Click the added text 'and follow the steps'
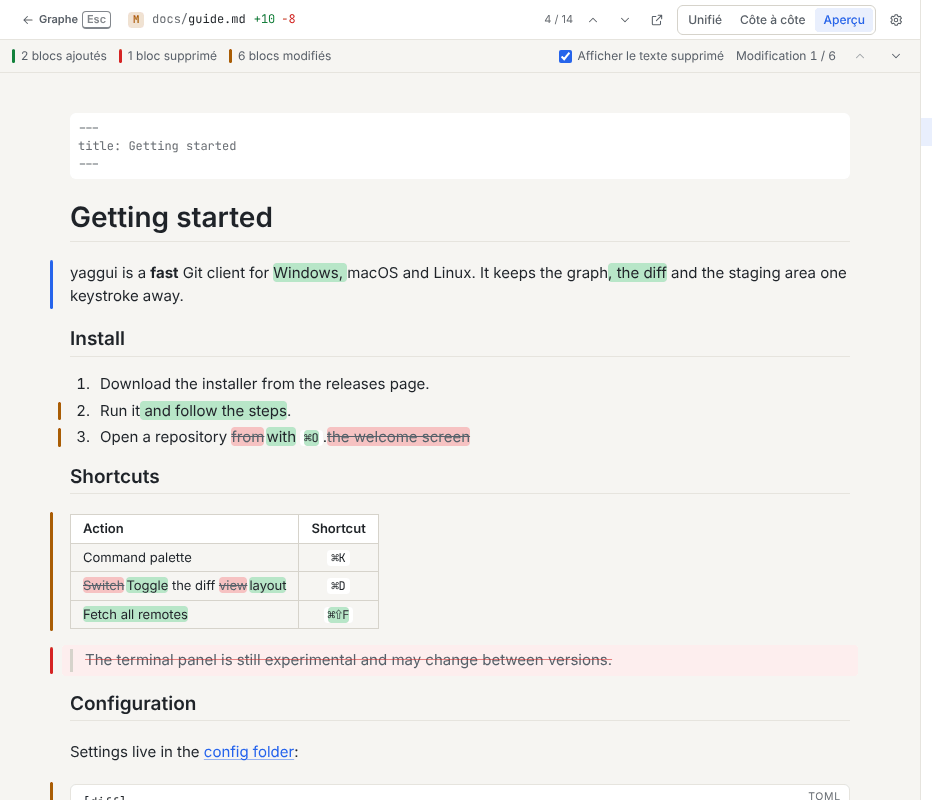932x800 pixels. 214,411
